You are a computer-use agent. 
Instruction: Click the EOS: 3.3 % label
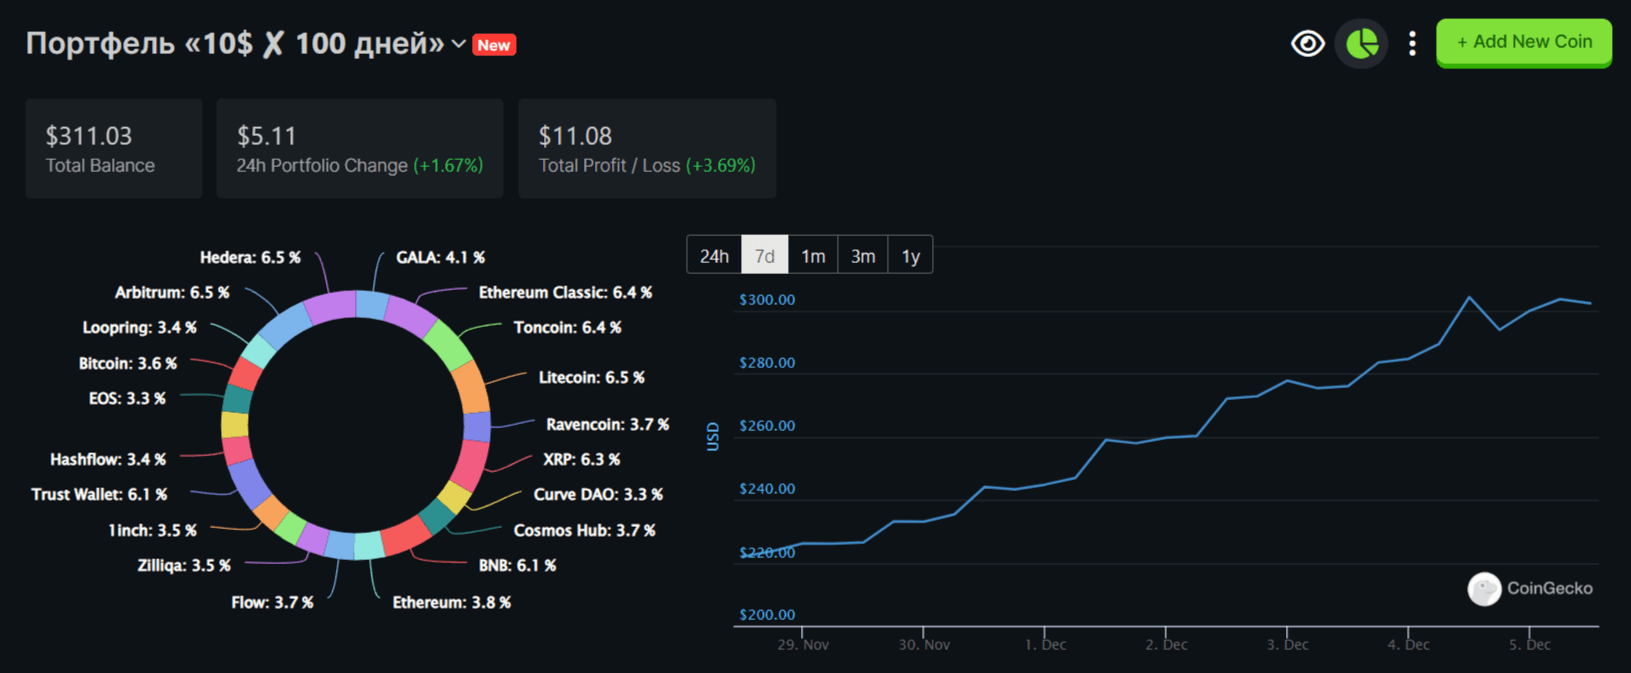pyautogui.click(x=127, y=398)
